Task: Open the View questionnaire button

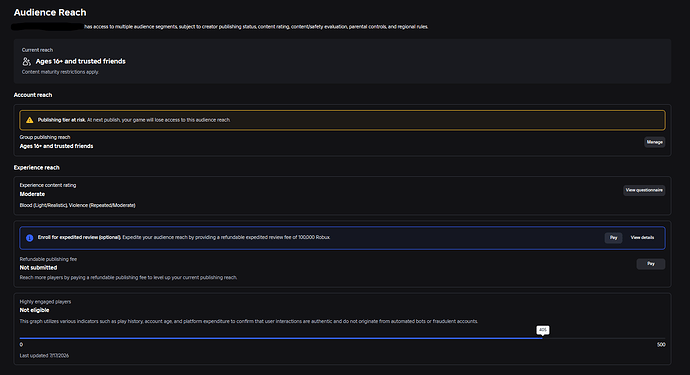Action: [x=644, y=190]
